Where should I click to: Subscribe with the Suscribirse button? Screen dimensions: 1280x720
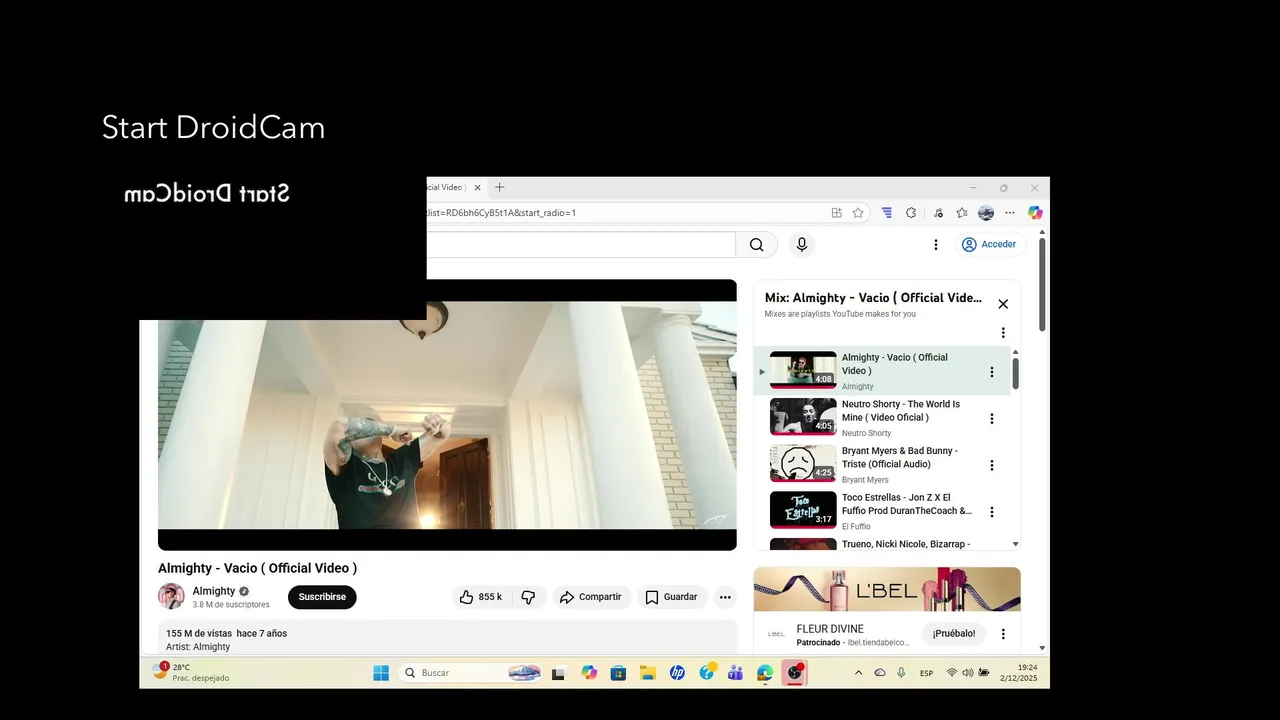(322, 597)
